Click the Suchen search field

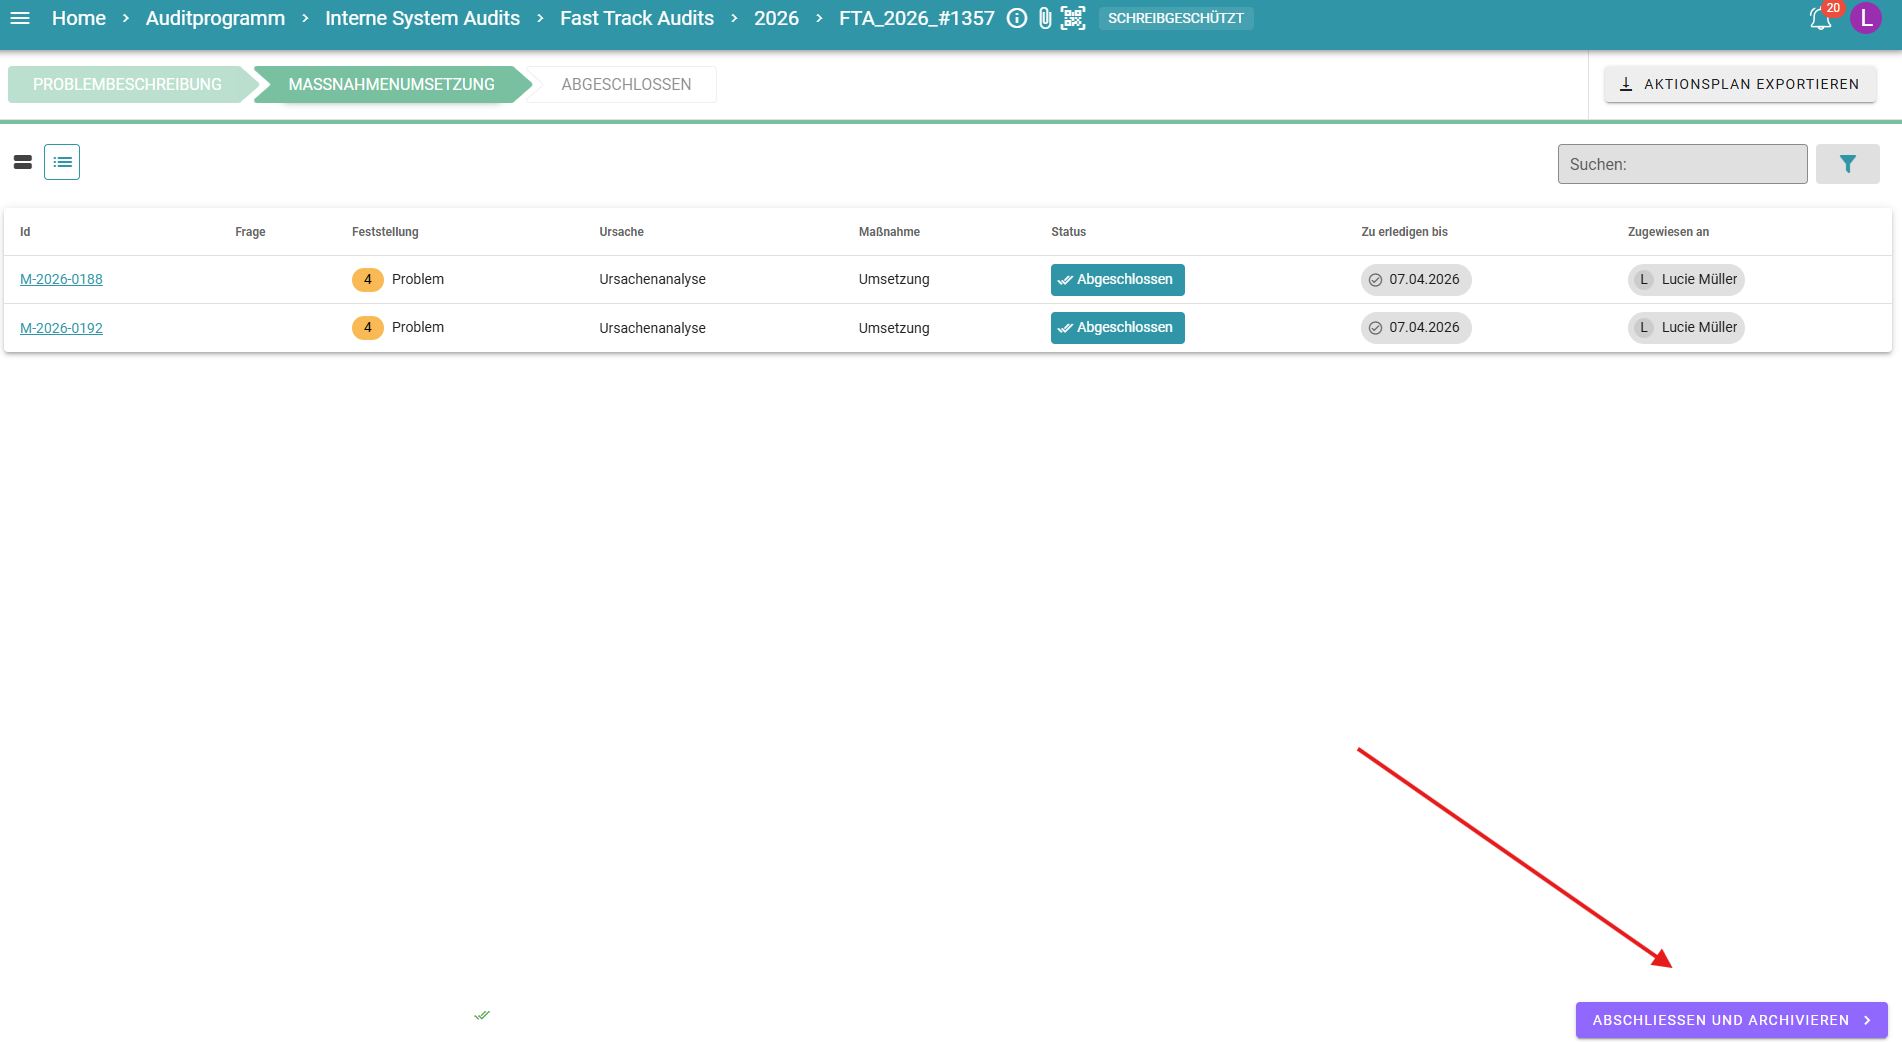tap(1682, 164)
